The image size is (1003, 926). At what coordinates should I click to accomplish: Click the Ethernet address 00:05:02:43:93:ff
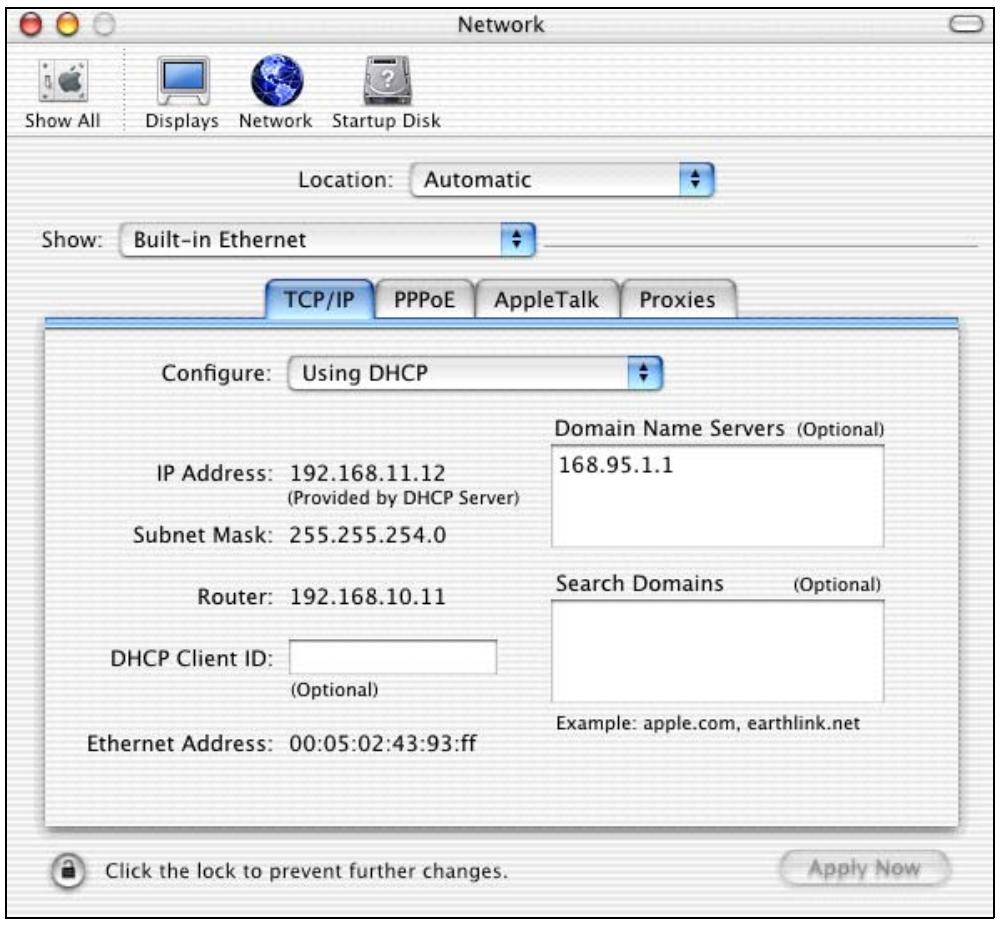(383, 743)
